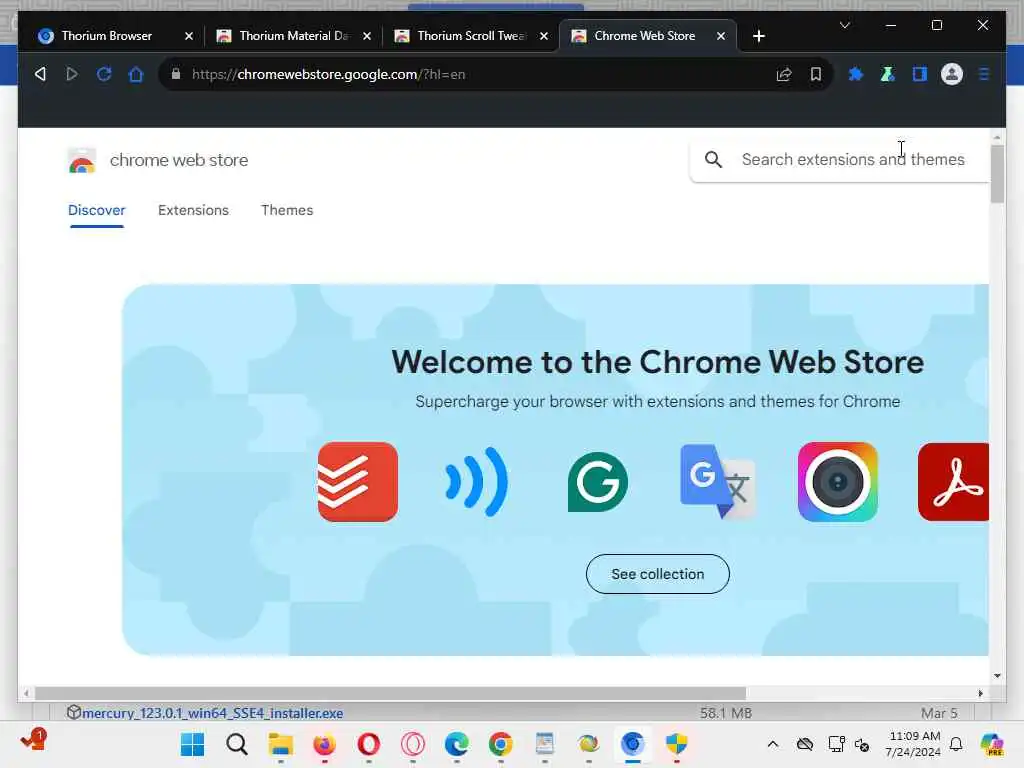Switch to the Thorium Material Da tab
1024x768 pixels.
tap(294, 36)
